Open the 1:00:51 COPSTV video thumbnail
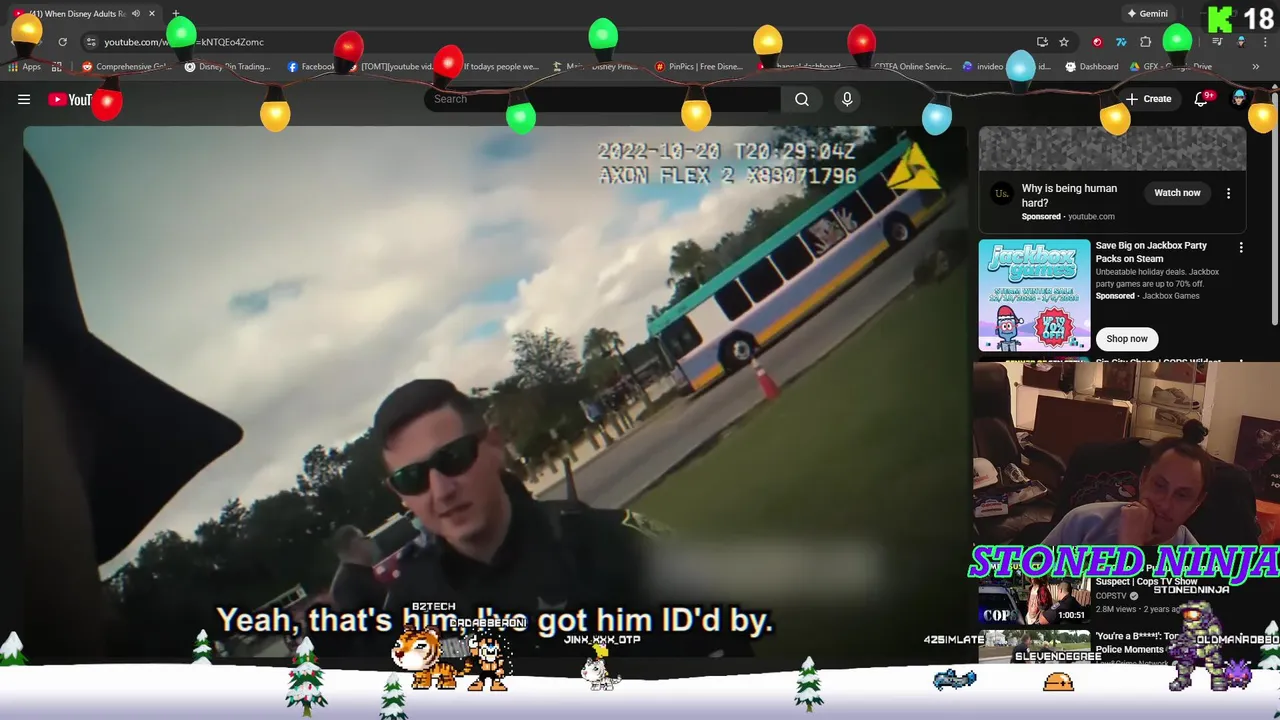The height and width of the screenshot is (720, 1280). click(x=1034, y=601)
